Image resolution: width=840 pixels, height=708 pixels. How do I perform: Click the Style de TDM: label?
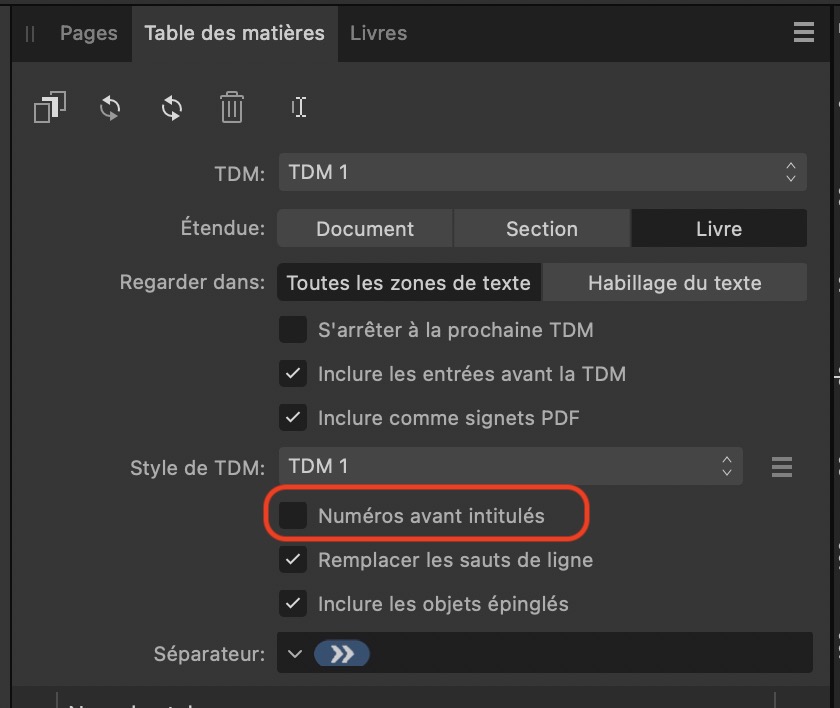click(198, 468)
